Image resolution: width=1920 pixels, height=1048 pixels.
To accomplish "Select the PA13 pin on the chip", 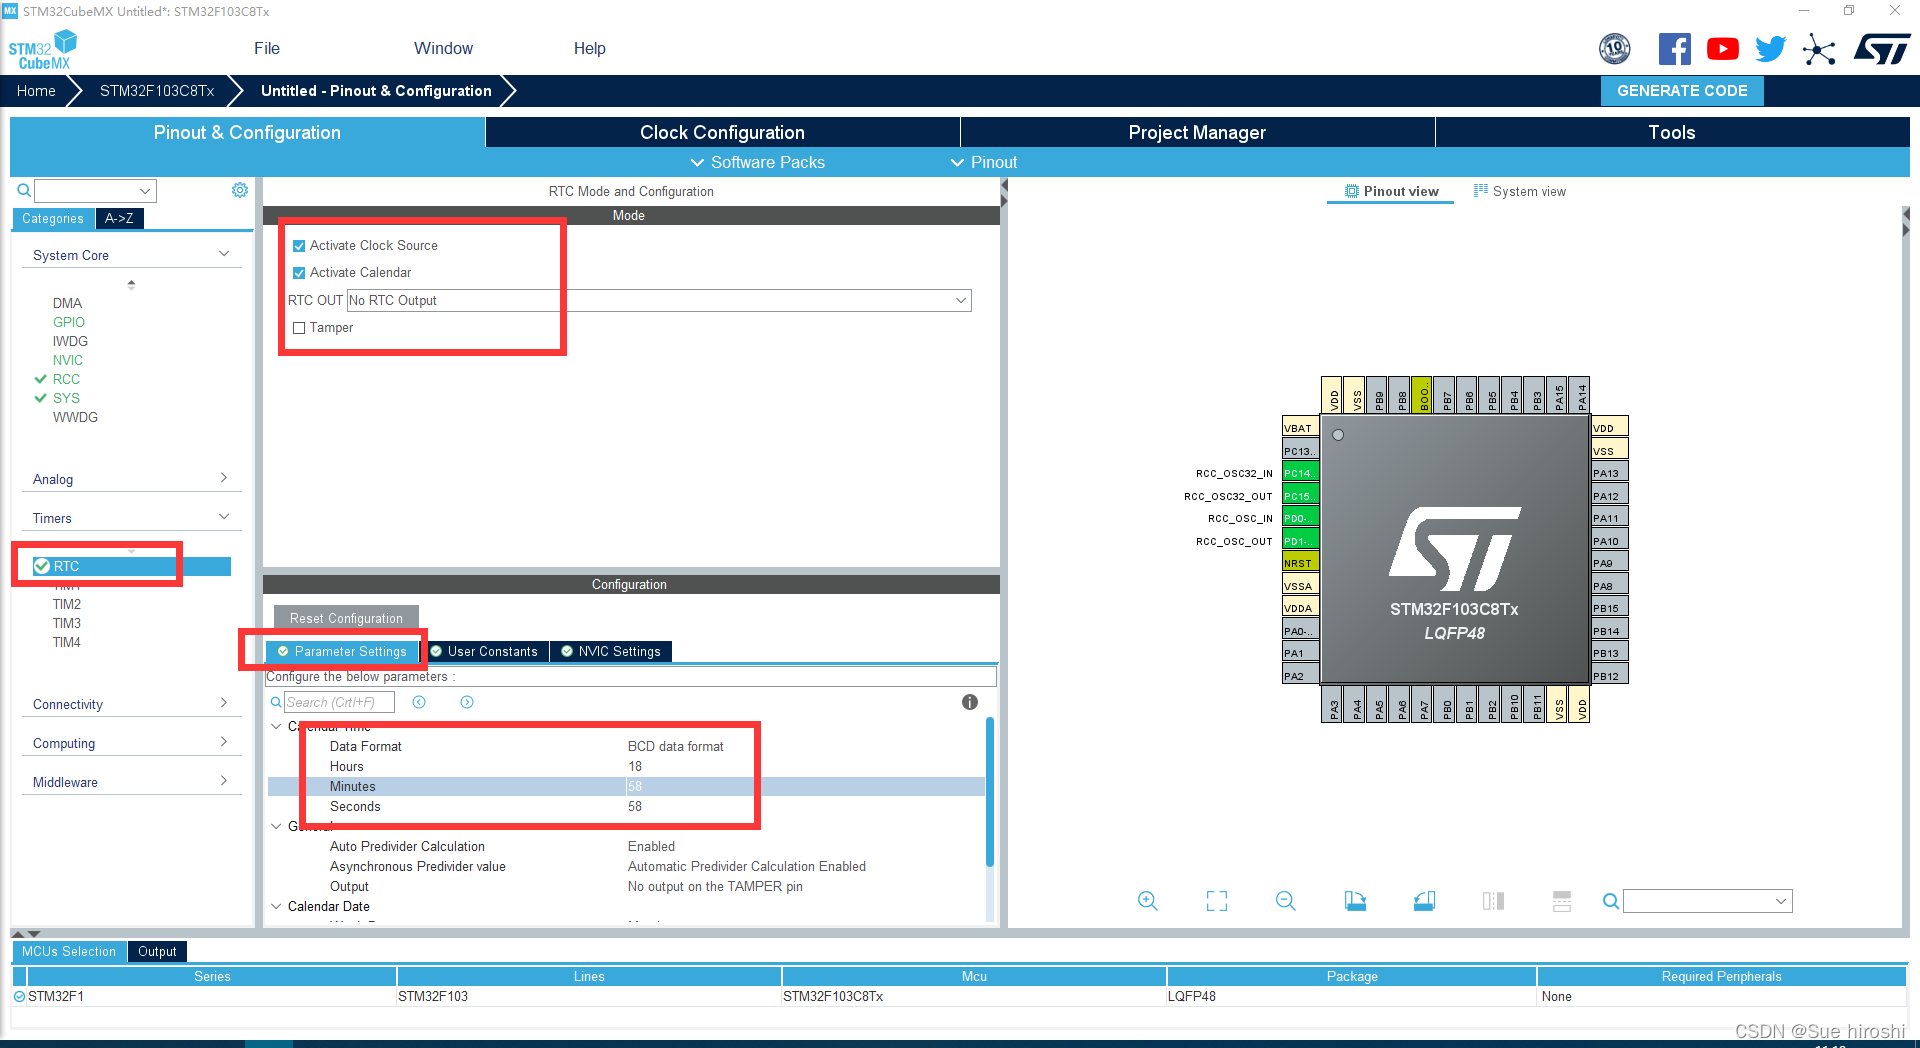I will pyautogui.click(x=1610, y=473).
